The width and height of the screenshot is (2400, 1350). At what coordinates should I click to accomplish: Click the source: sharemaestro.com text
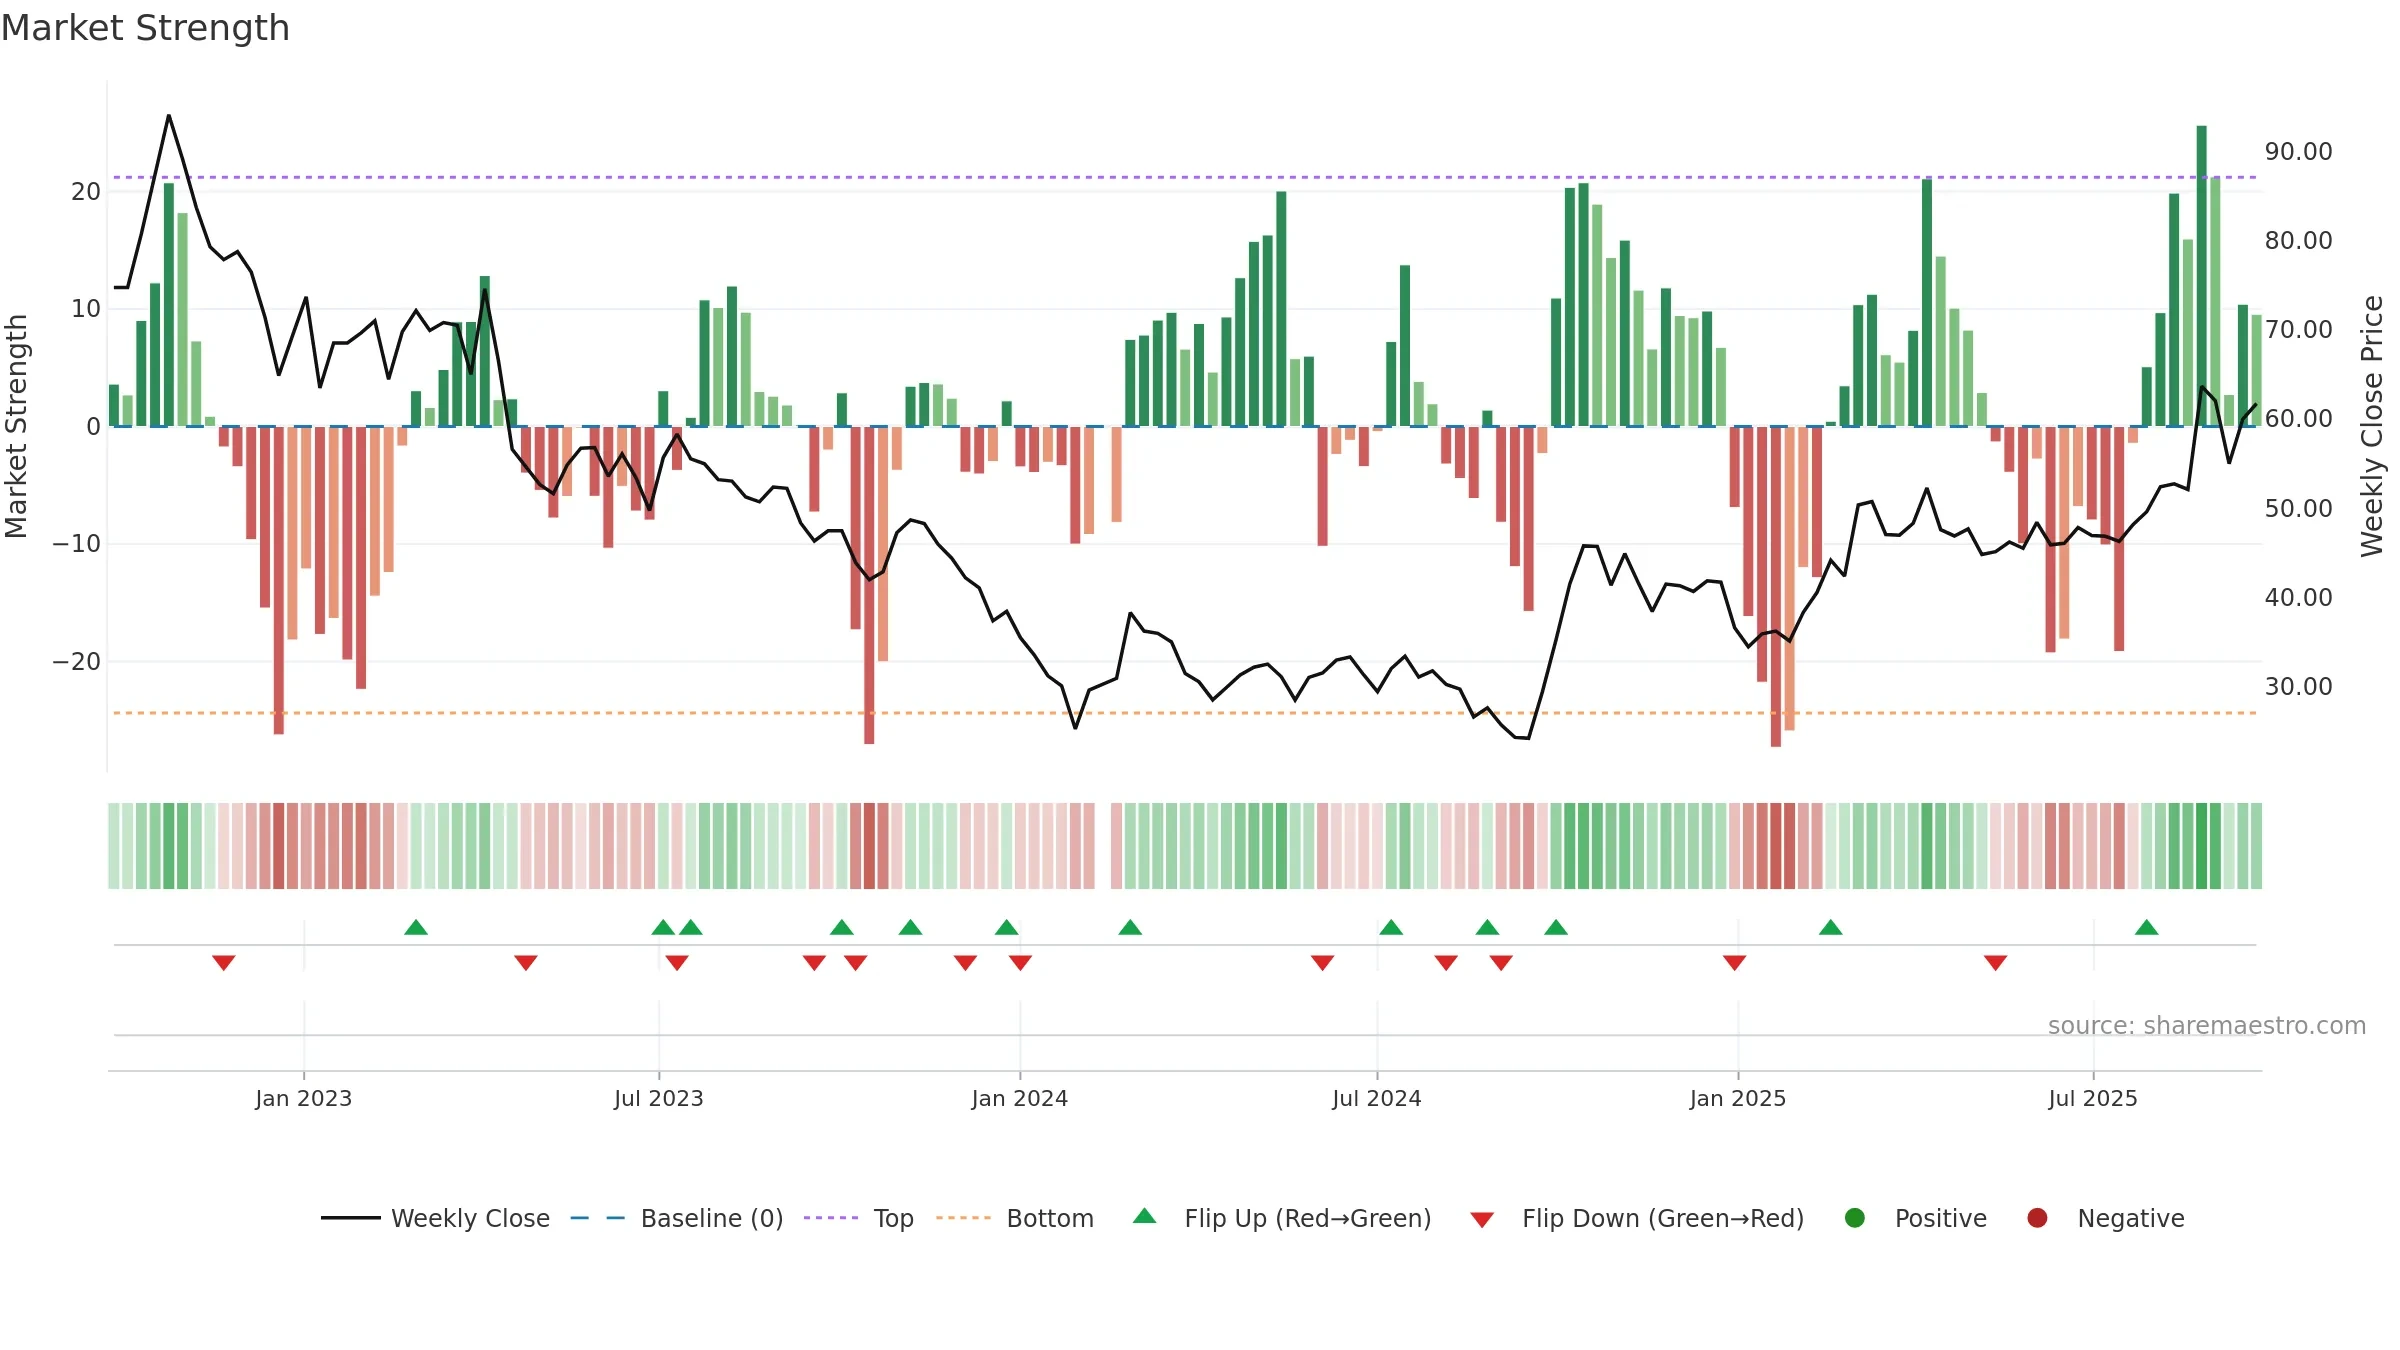point(2207,1026)
